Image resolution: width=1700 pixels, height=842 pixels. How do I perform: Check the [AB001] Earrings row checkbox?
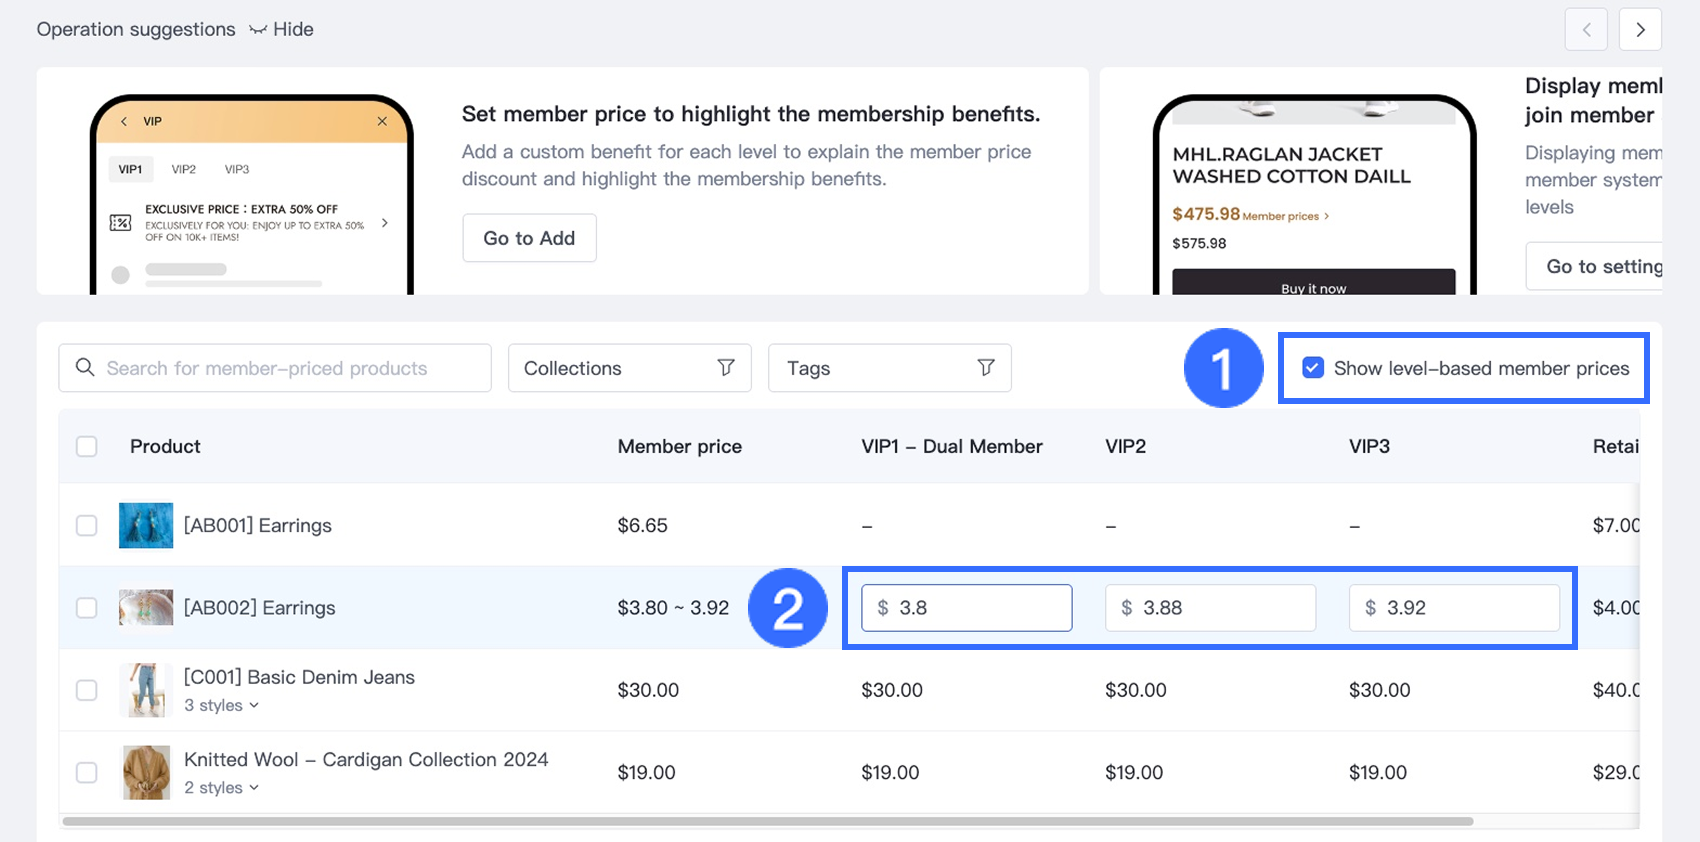[x=87, y=526]
